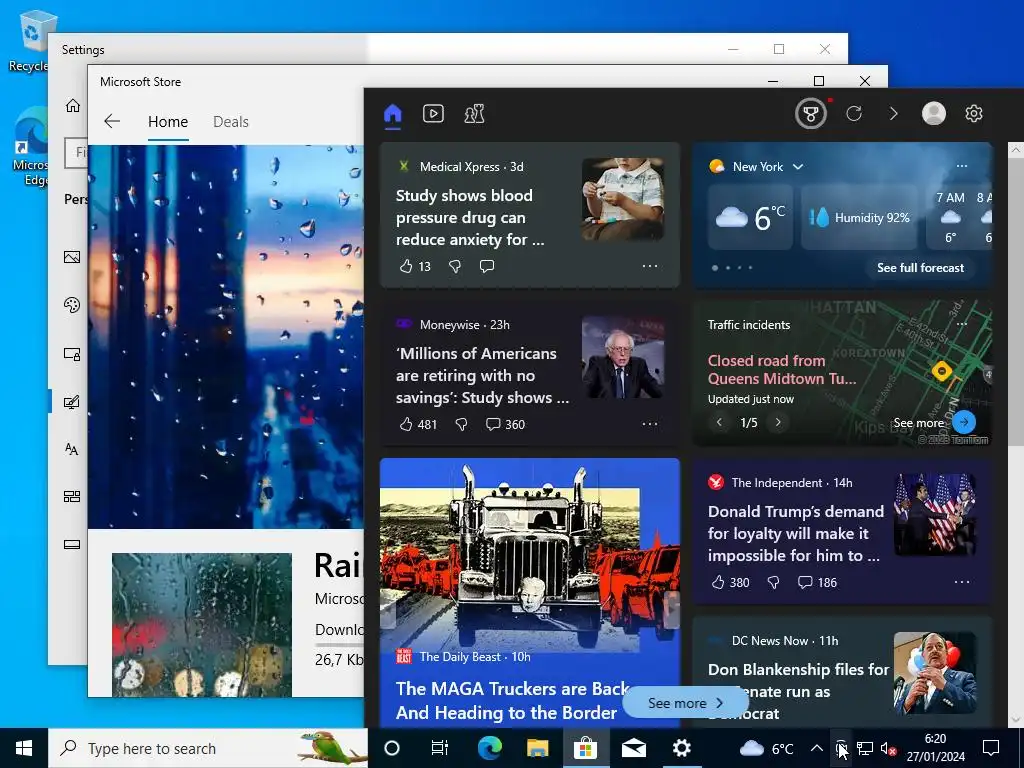The image size is (1024, 768).
Task: Open Task View on taskbar
Action: (440, 748)
